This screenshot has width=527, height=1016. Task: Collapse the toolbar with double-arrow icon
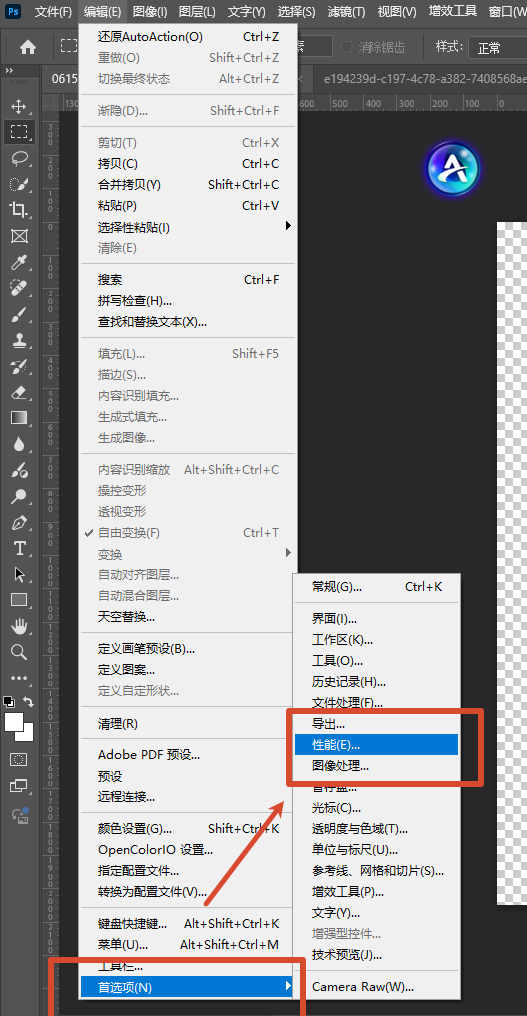pyautogui.click(x=9, y=70)
